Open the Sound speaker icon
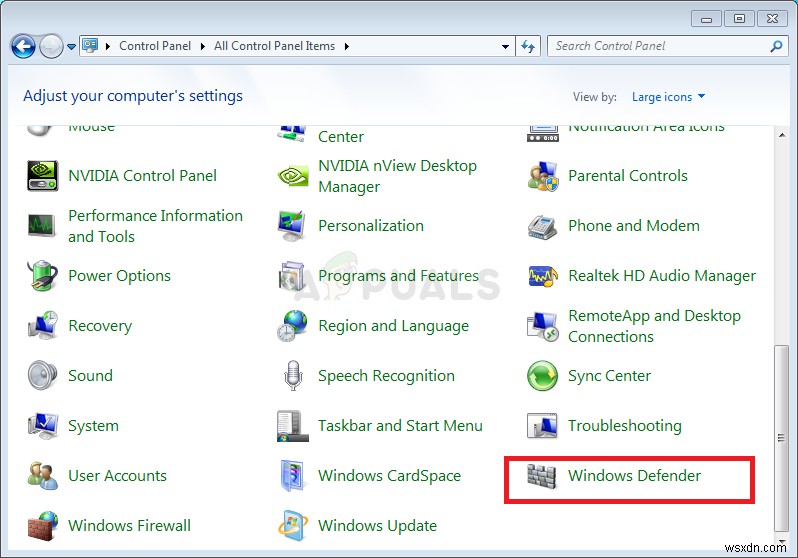The width and height of the screenshot is (798, 558). click(42, 375)
